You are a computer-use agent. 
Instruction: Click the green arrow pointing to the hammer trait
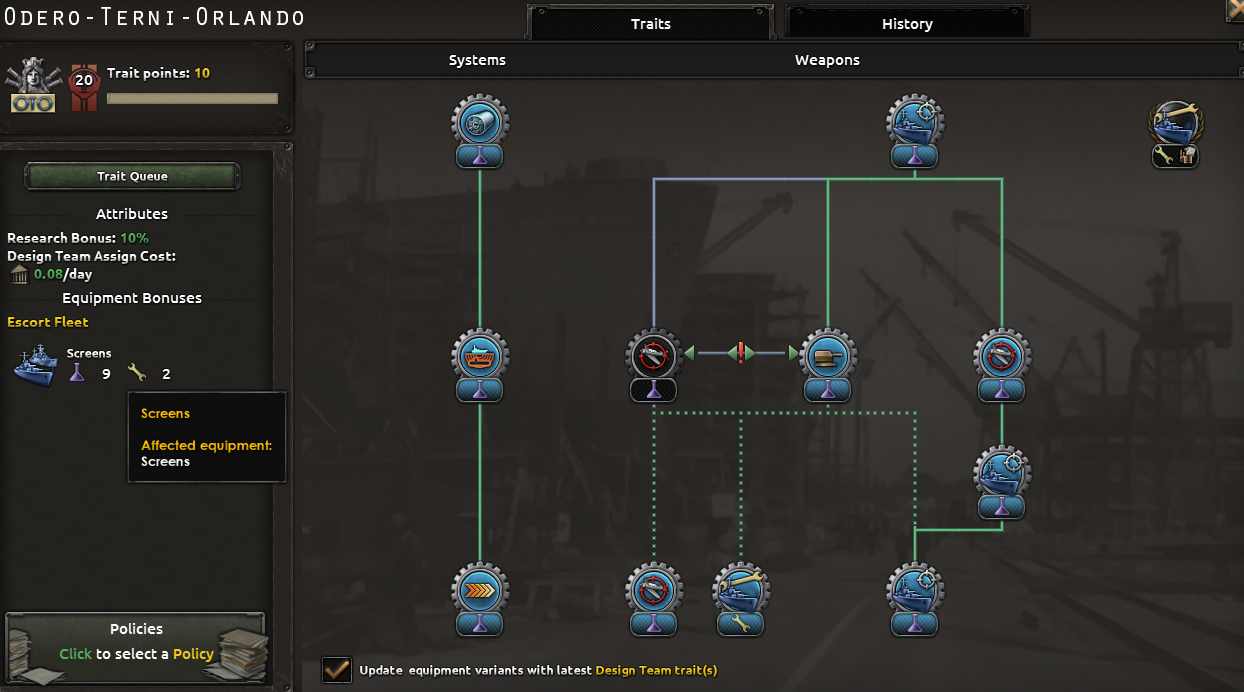tap(791, 352)
